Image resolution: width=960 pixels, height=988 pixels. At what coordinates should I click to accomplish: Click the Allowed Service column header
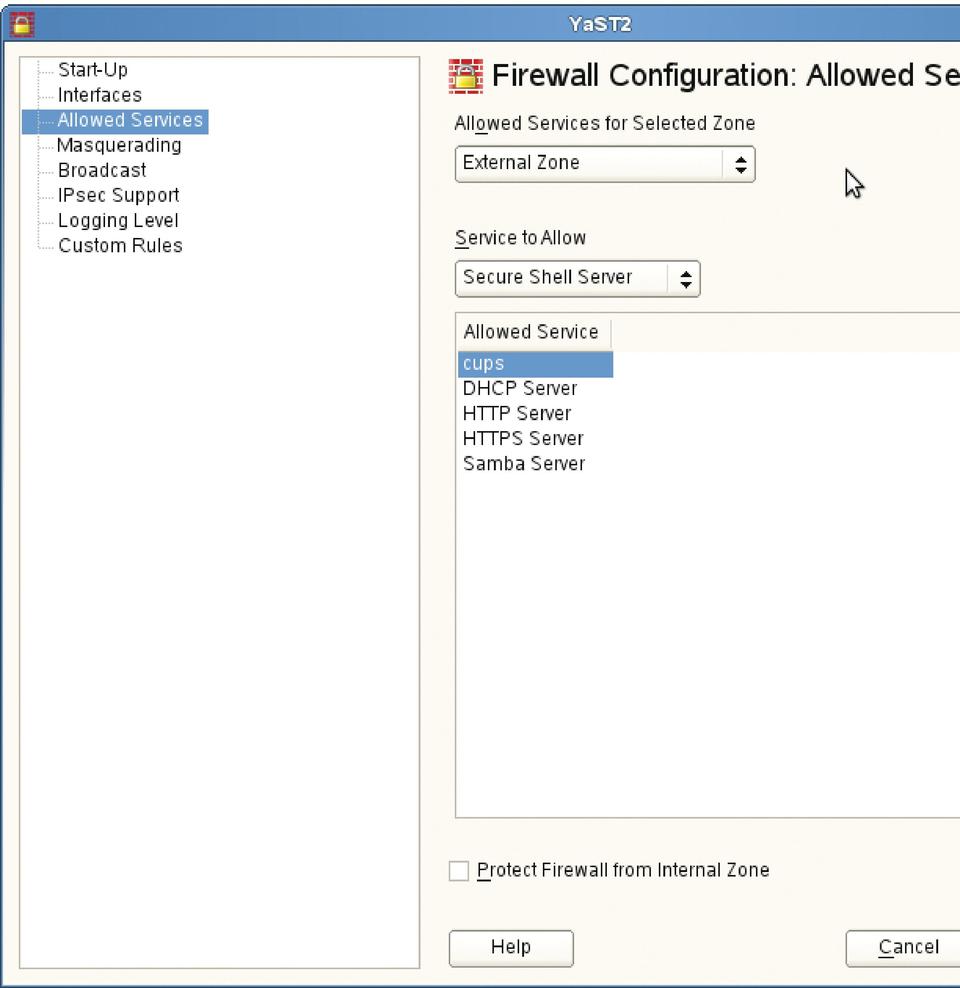click(x=531, y=332)
